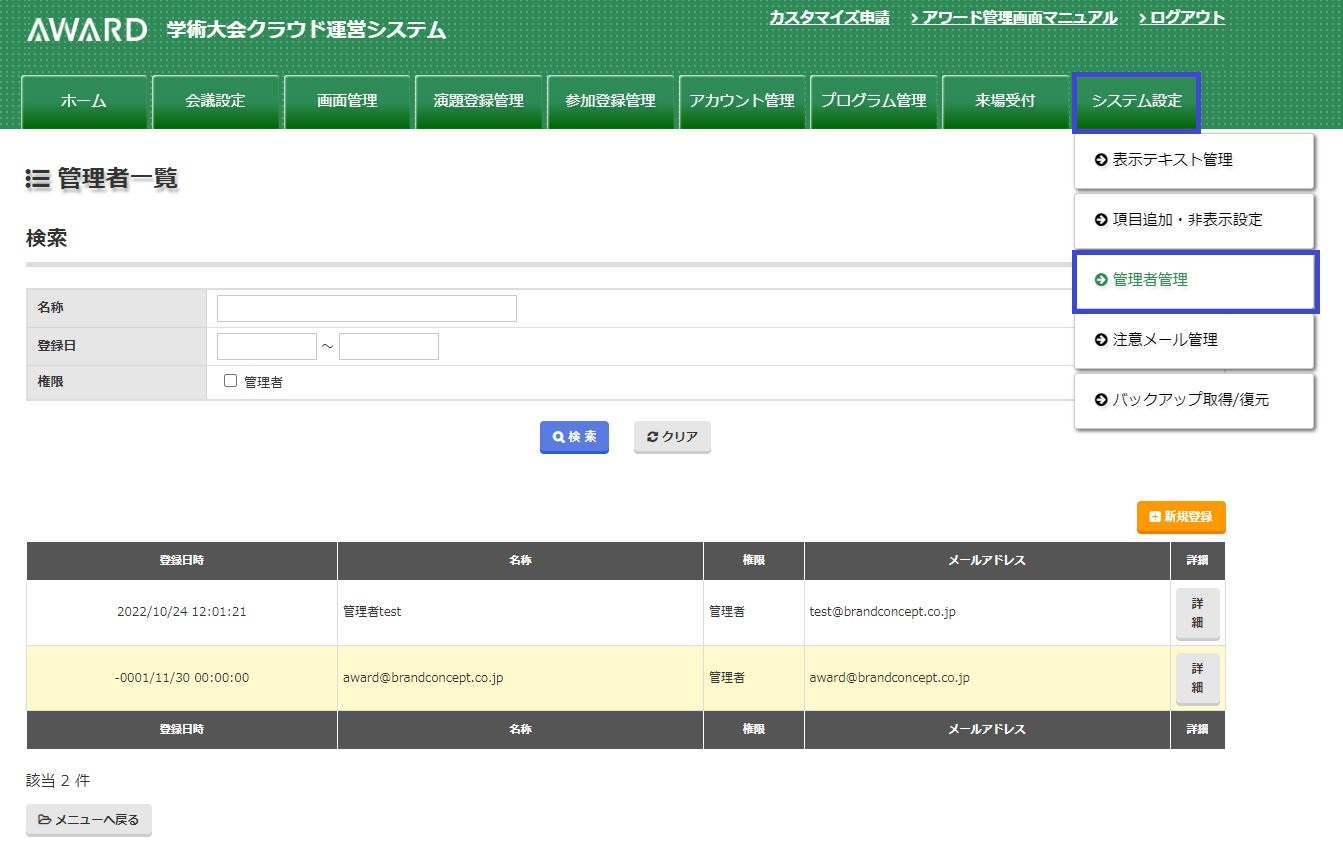
Task: Open the システム設定 dropdown tab
Action: pos(1136,101)
